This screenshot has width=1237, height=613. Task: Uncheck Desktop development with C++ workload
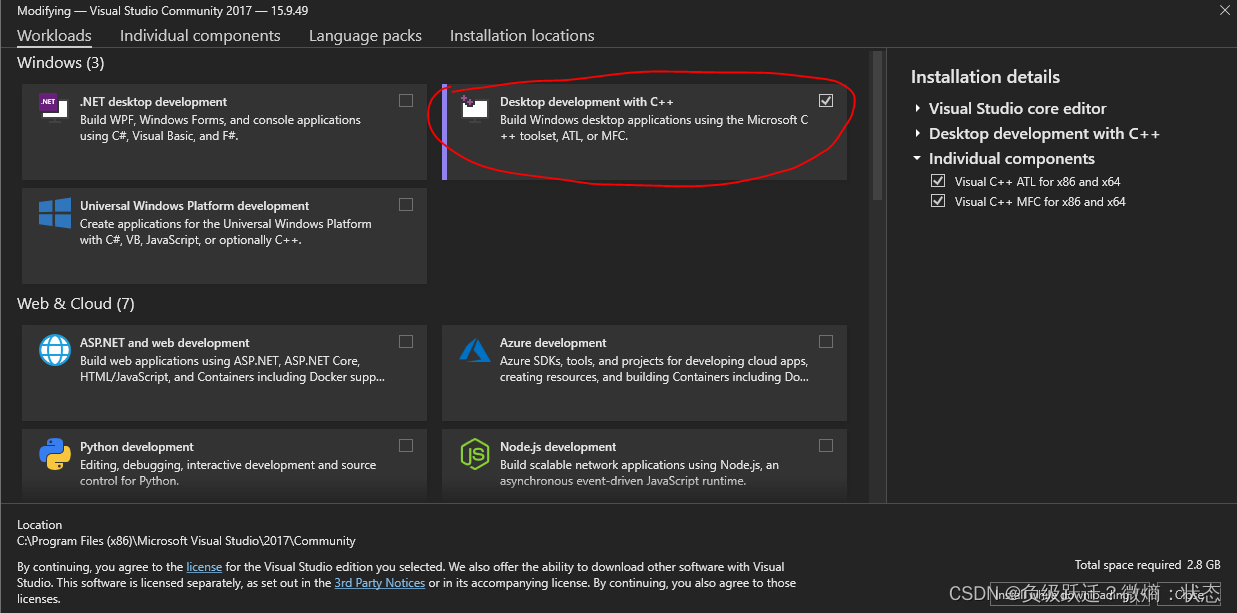(x=825, y=100)
